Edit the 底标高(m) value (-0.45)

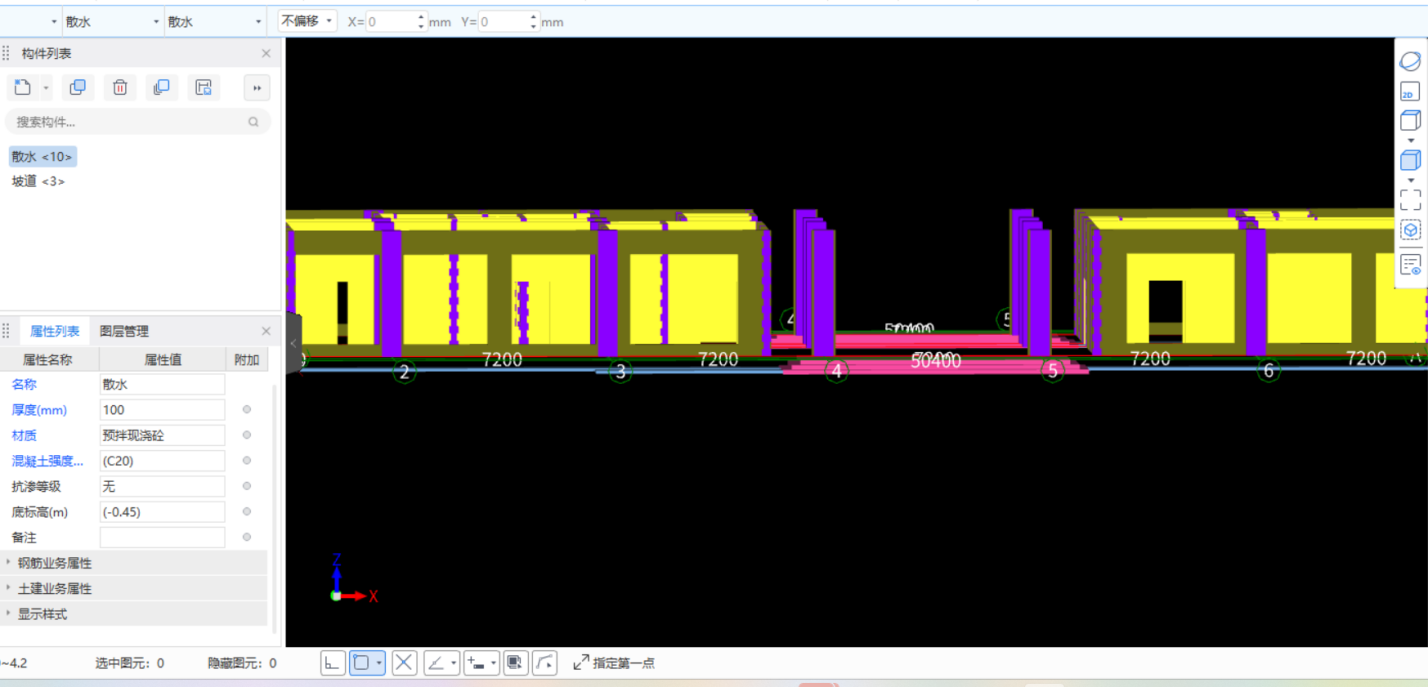click(x=162, y=512)
